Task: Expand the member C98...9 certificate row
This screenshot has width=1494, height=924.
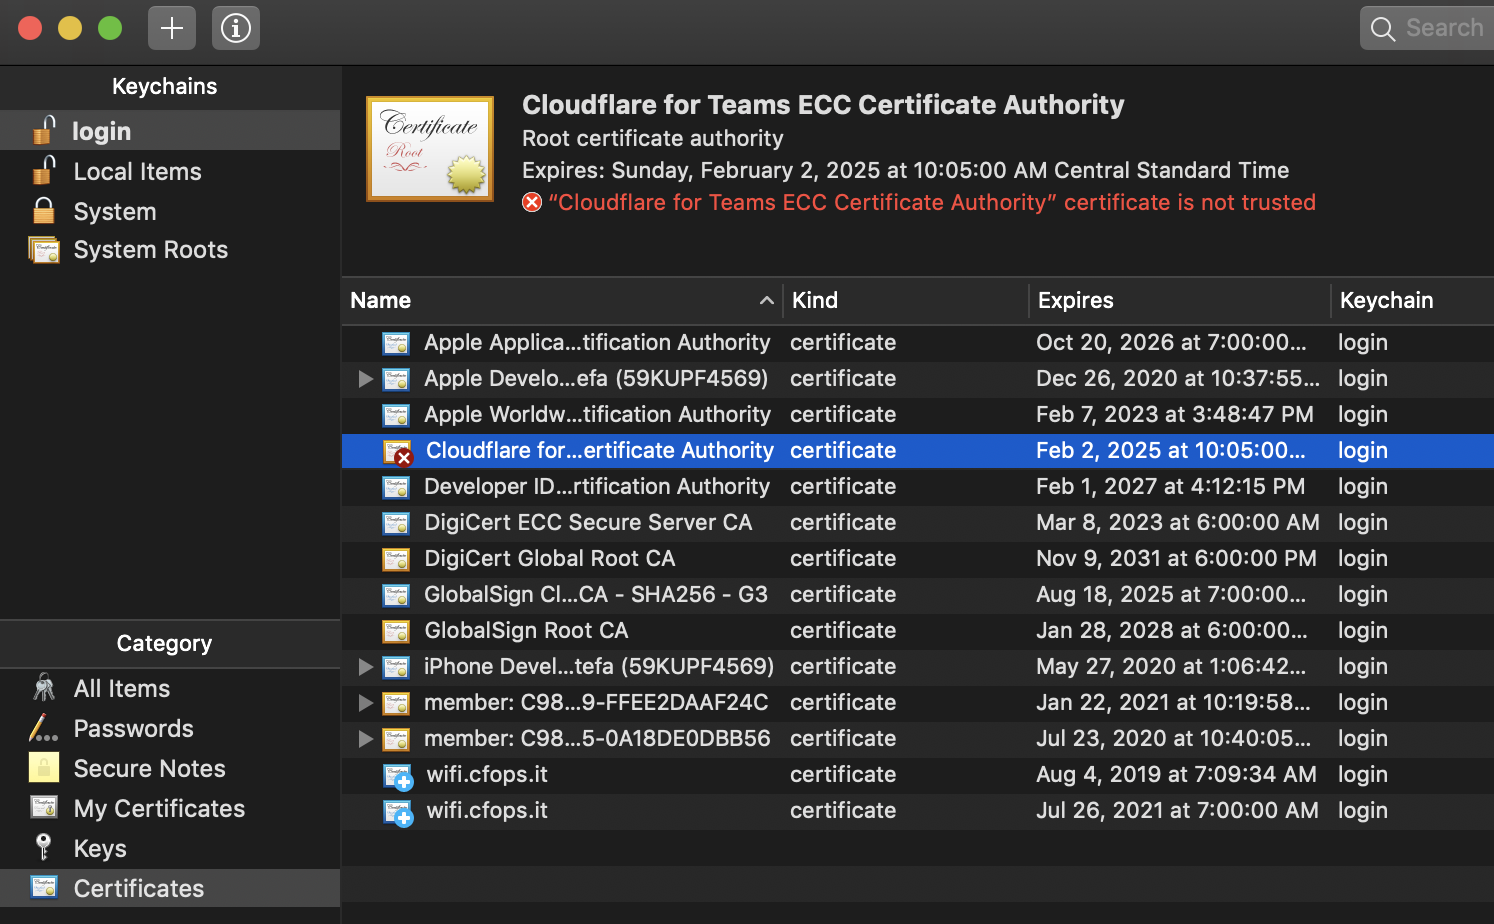Action: (365, 703)
